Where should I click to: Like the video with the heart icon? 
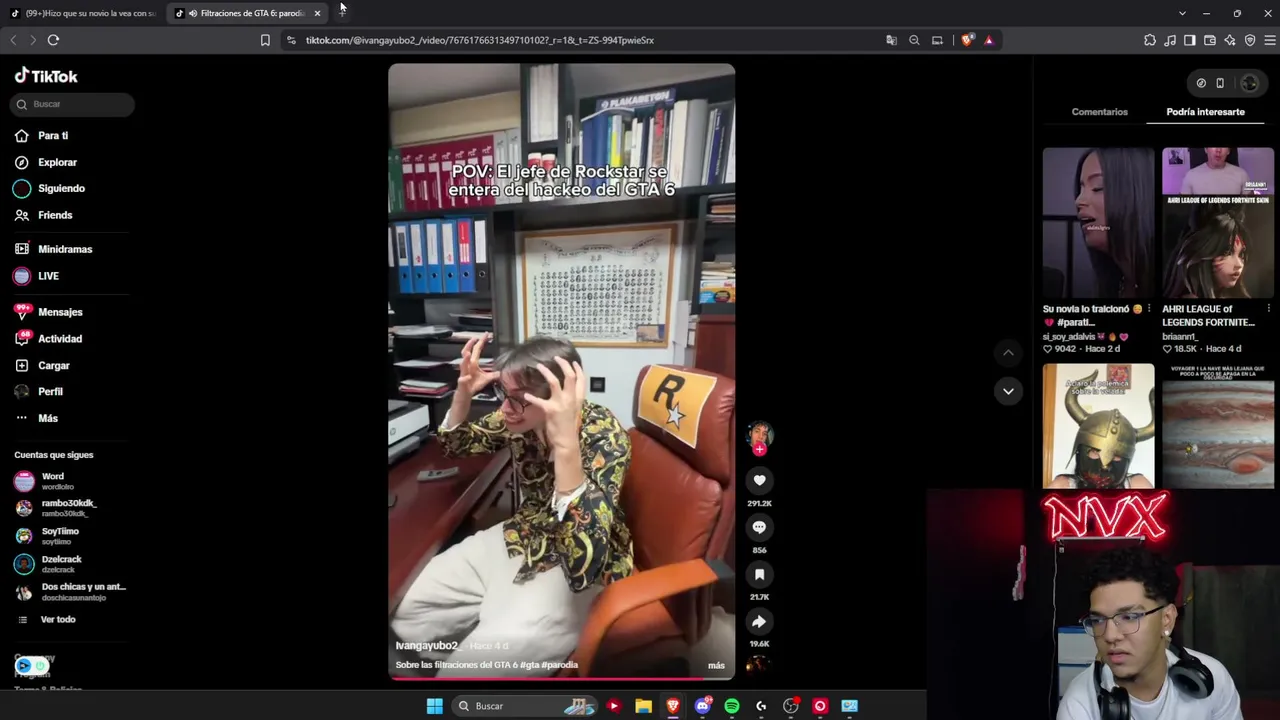click(759, 481)
